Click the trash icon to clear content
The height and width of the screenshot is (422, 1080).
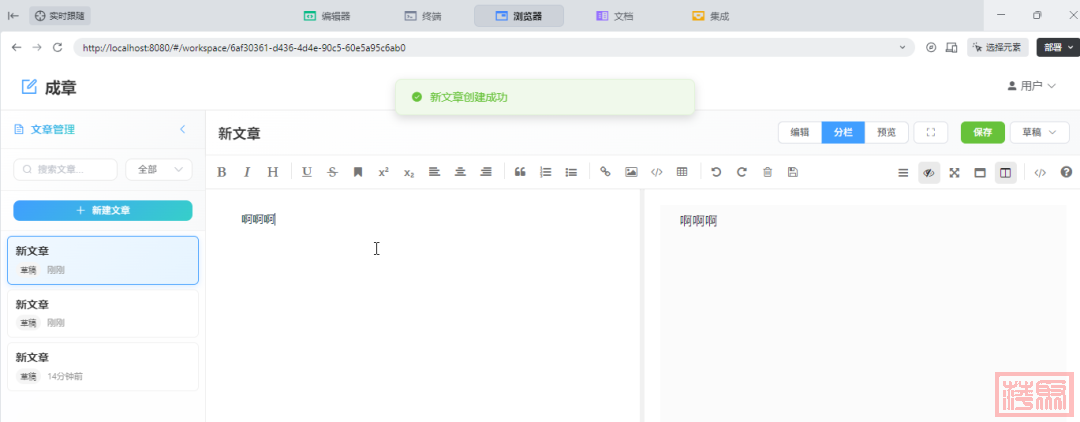tap(767, 172)
